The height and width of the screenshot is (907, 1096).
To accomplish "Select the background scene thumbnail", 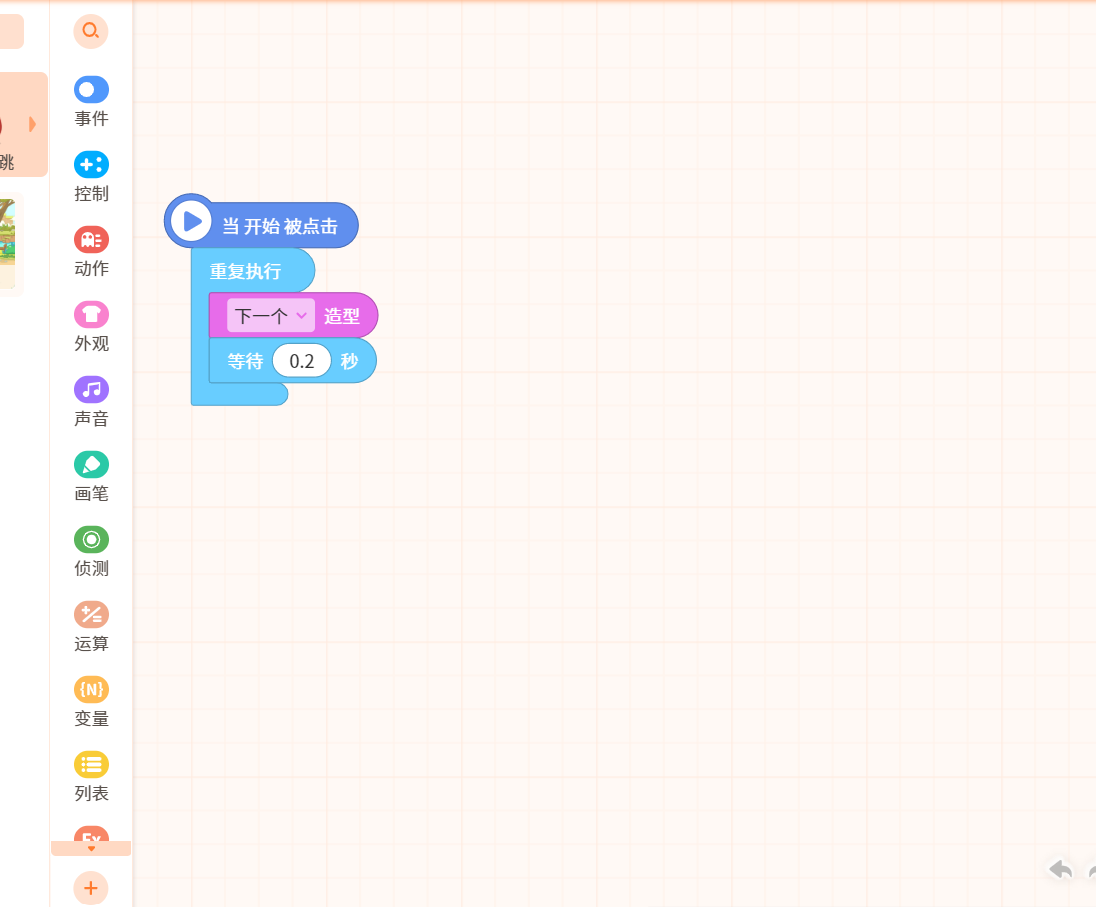I will pyautogui.click(x=8, y=243).
